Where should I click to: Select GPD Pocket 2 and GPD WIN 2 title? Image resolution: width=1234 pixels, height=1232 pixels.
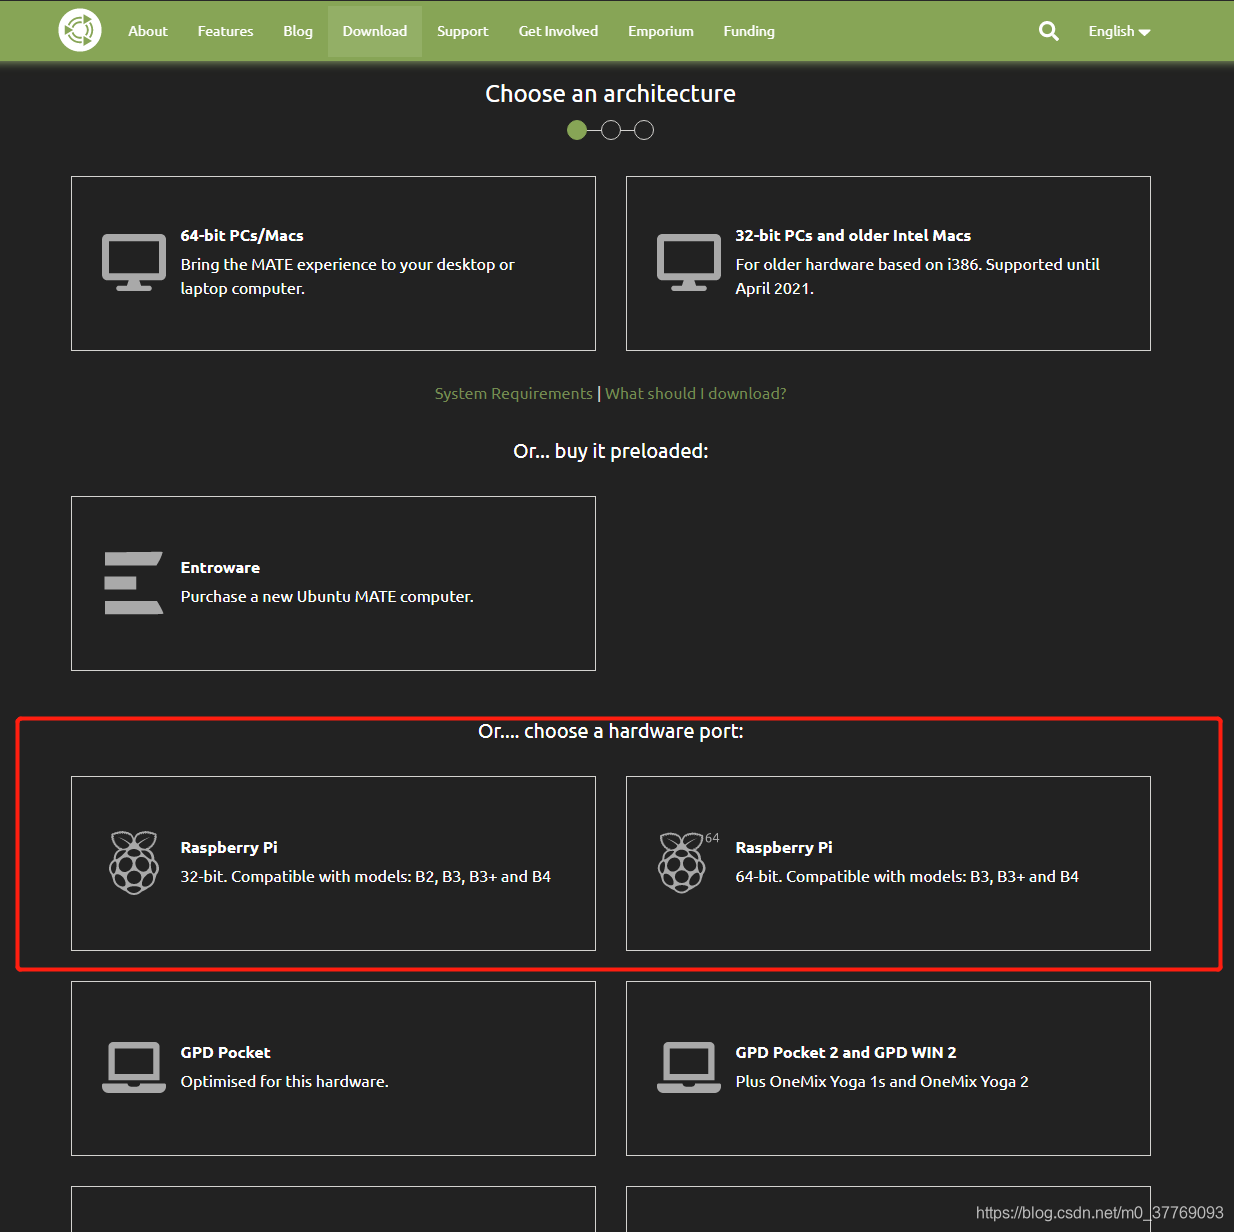[846, 1053]
